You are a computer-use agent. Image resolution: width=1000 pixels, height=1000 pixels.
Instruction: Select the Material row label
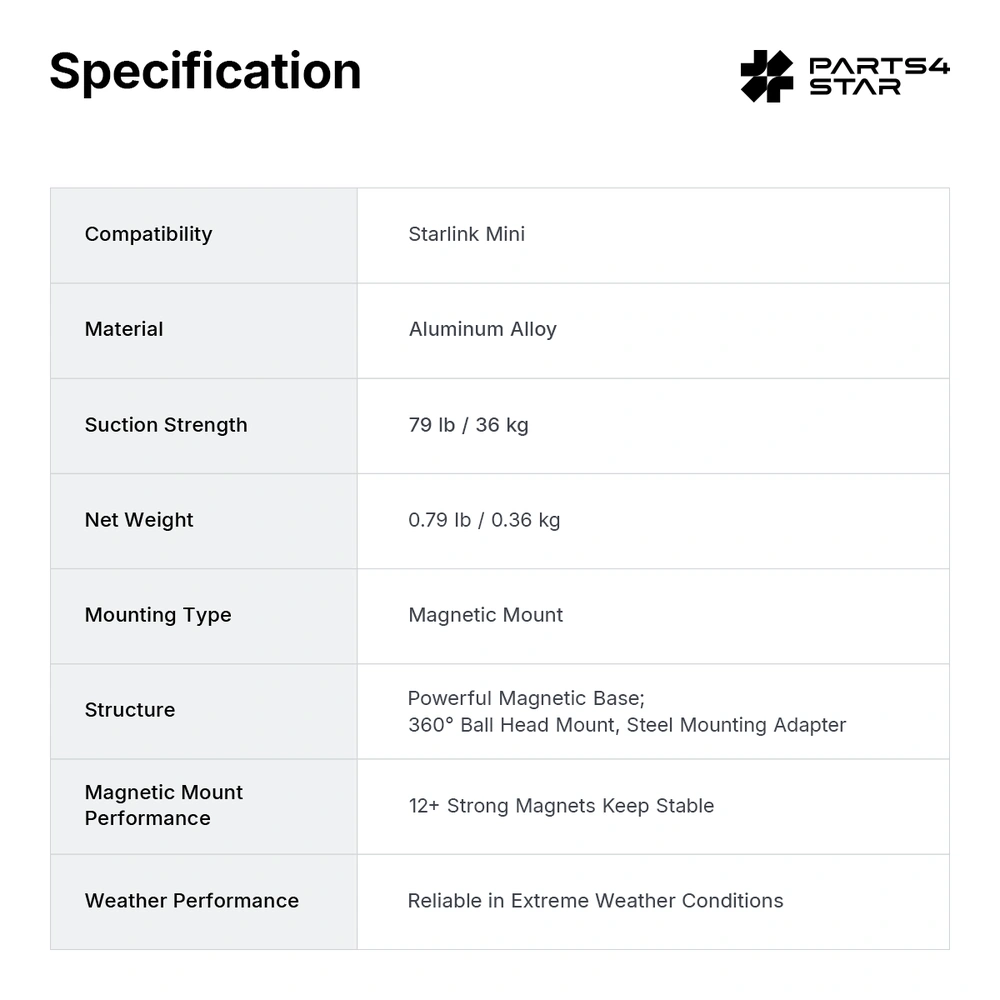(x=124, y=329)
